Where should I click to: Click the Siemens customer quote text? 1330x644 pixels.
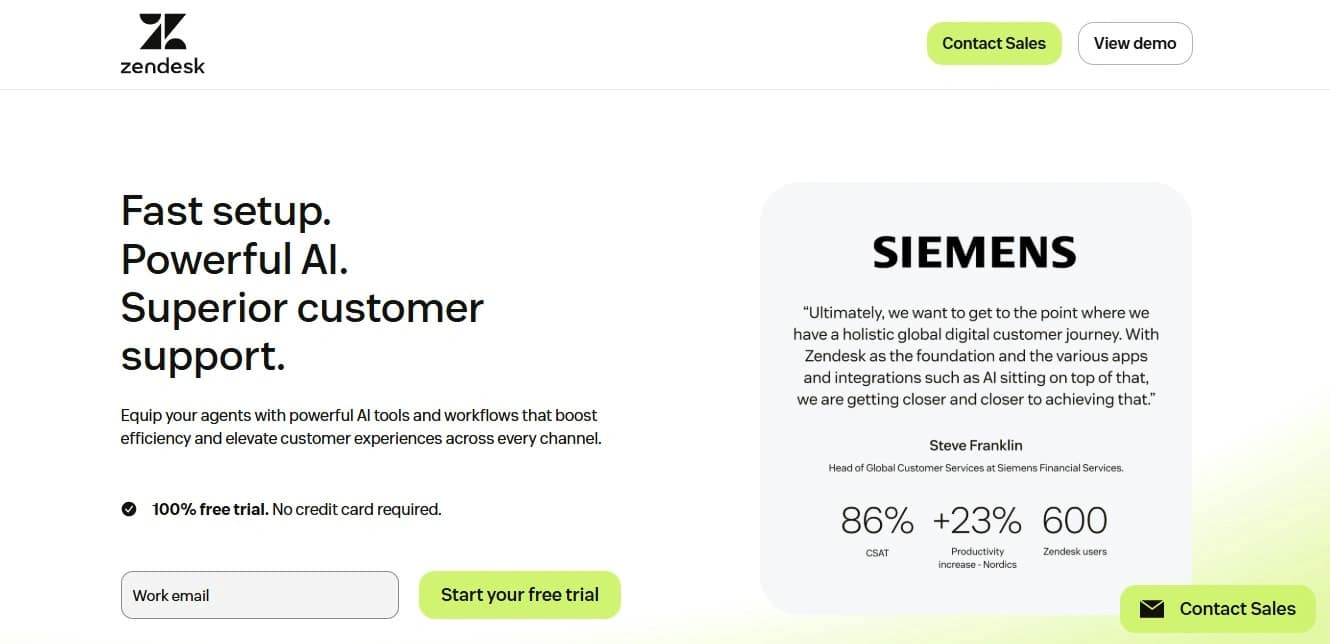click(x=975, y=355)
